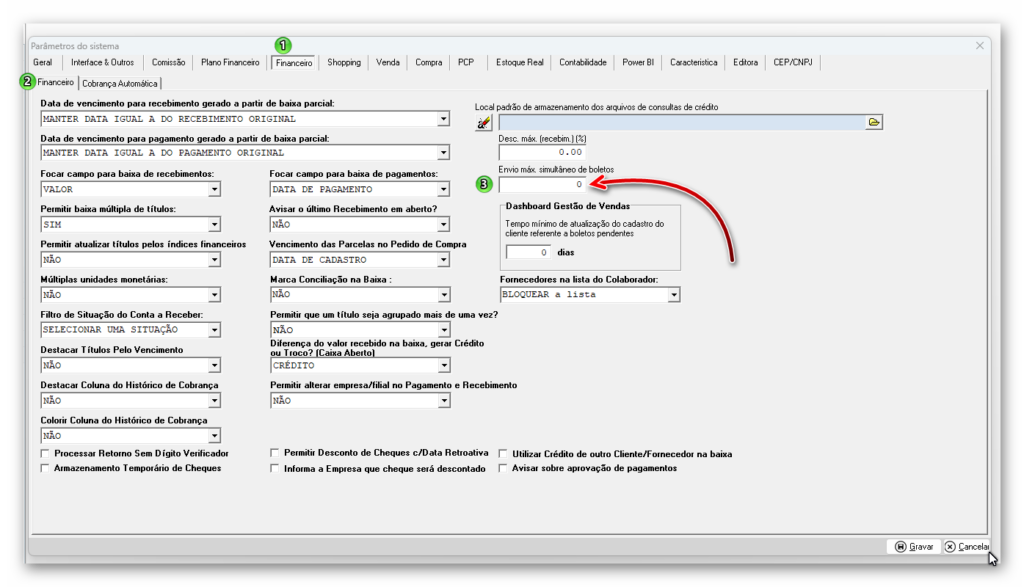This screenshot has height=587, width=1024.
Task: Switch to the Cobrança Automática sub-tab
Action: [x=120, y=83]
